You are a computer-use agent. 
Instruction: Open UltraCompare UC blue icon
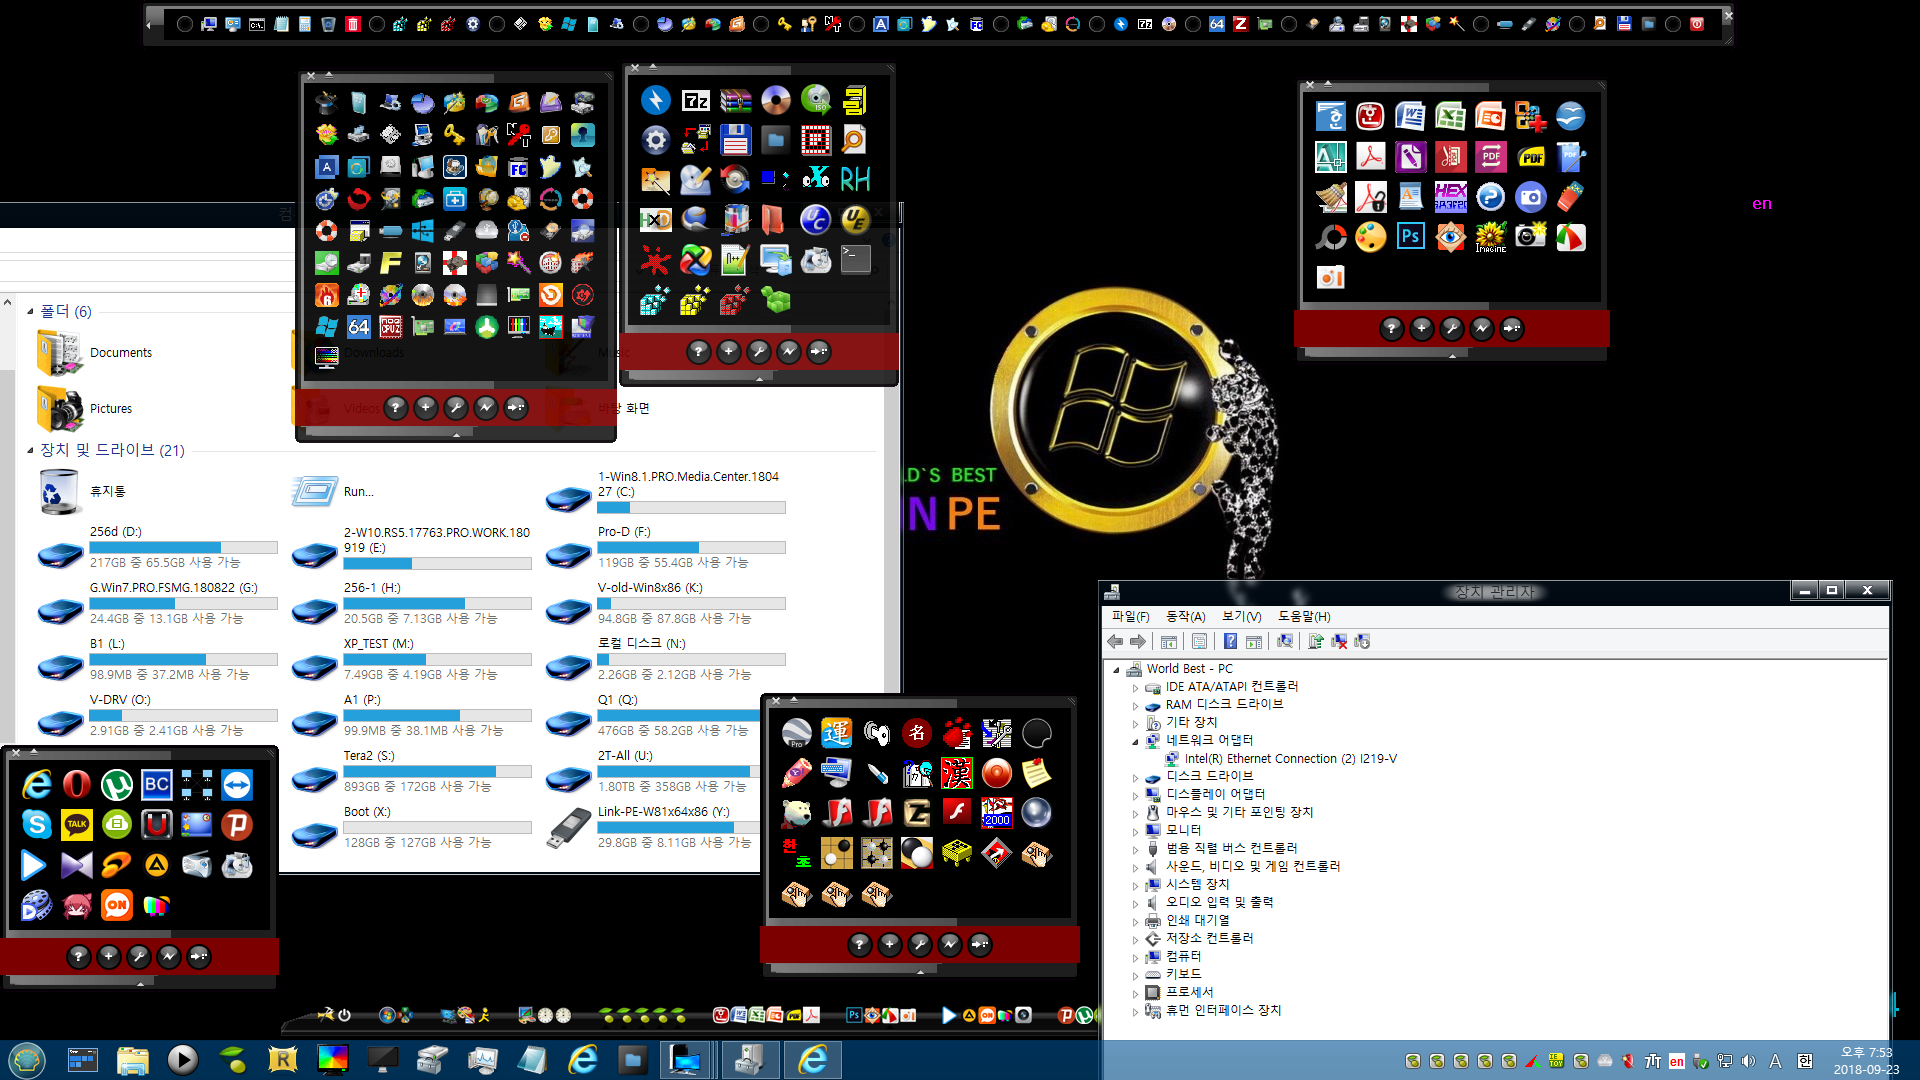pos(815,220)
